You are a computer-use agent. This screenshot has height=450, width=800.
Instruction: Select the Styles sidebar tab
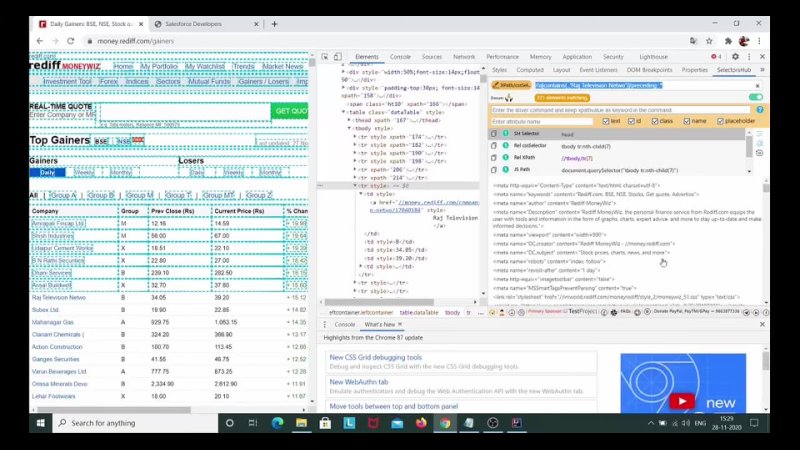(x=499, y=70)
